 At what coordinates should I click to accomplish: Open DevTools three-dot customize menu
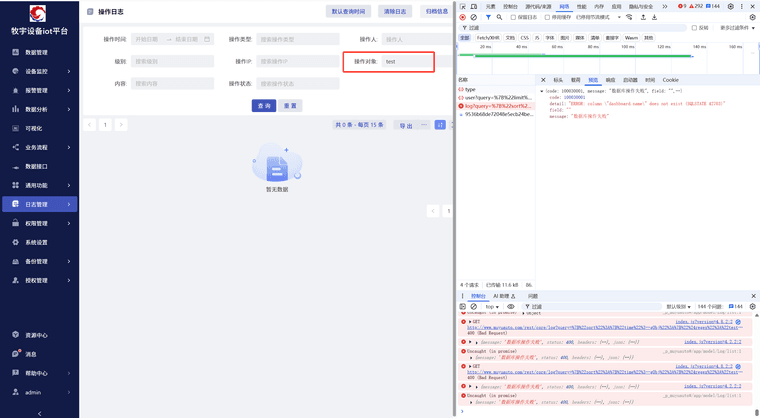742,6
